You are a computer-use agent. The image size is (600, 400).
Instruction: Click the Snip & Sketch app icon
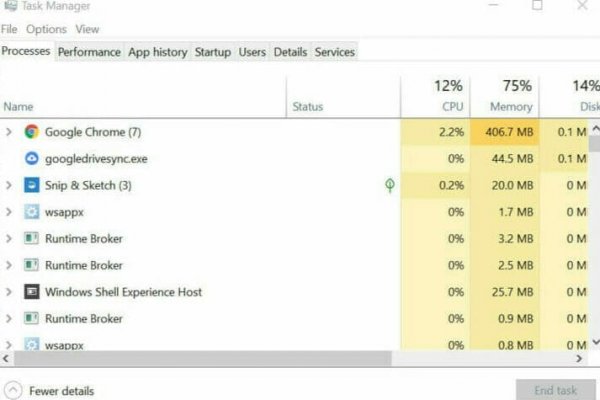click(x=31, y=185)
